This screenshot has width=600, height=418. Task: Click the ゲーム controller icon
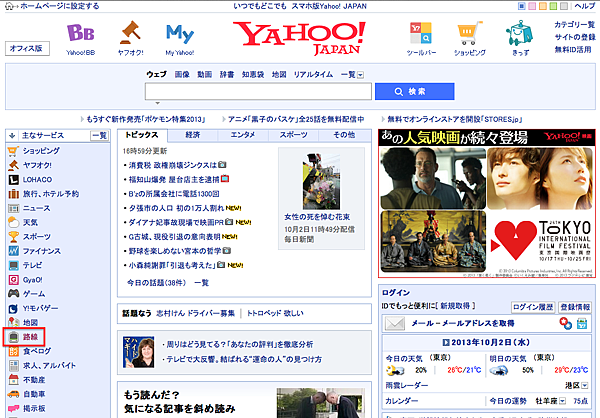(x=13, y=294)
